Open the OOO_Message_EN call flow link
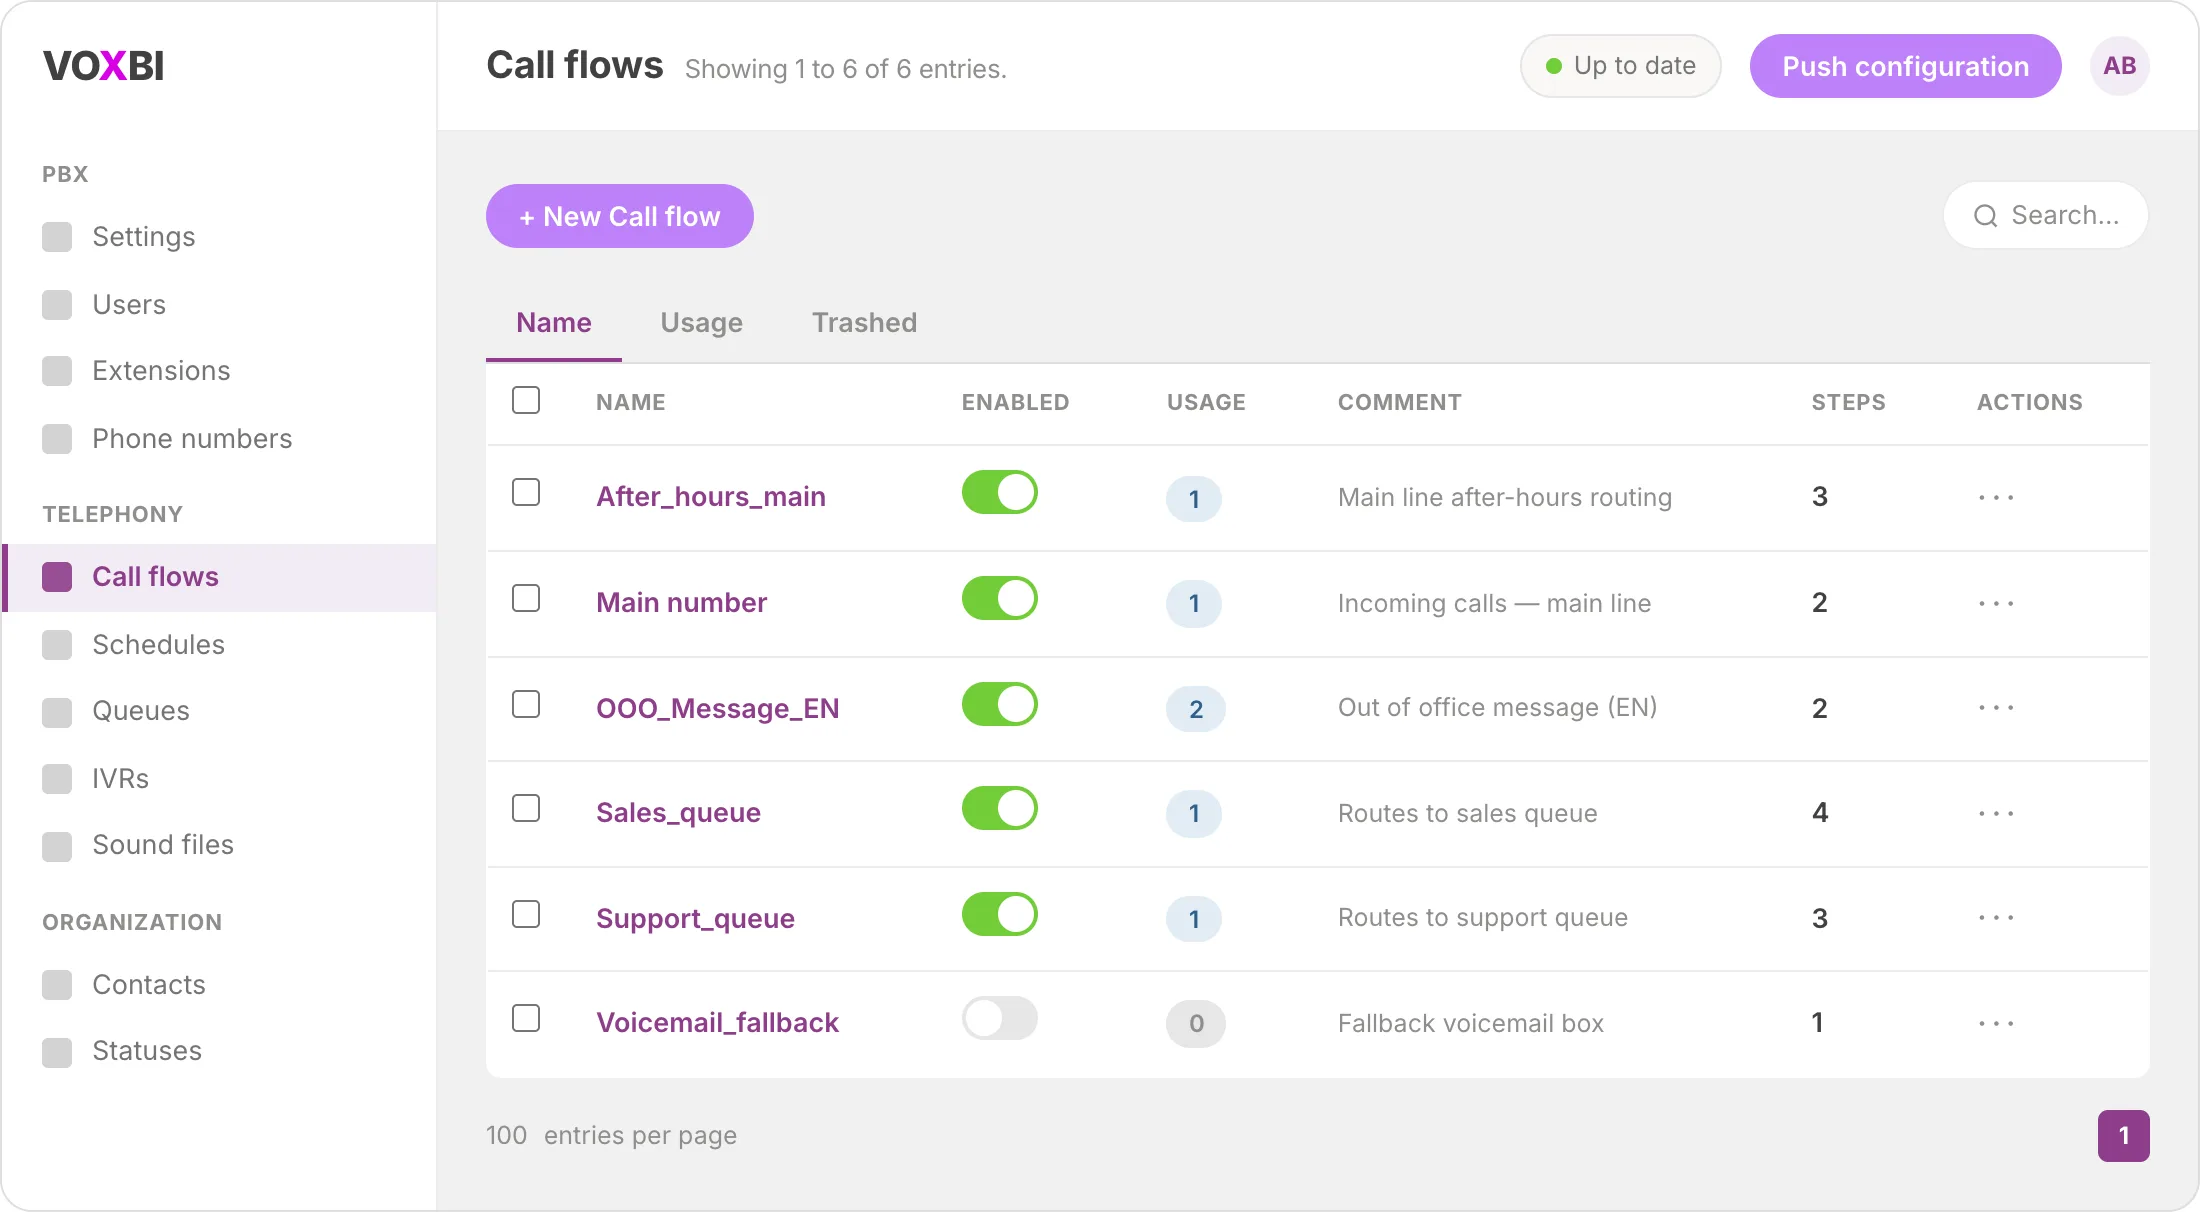 [717, 709]
